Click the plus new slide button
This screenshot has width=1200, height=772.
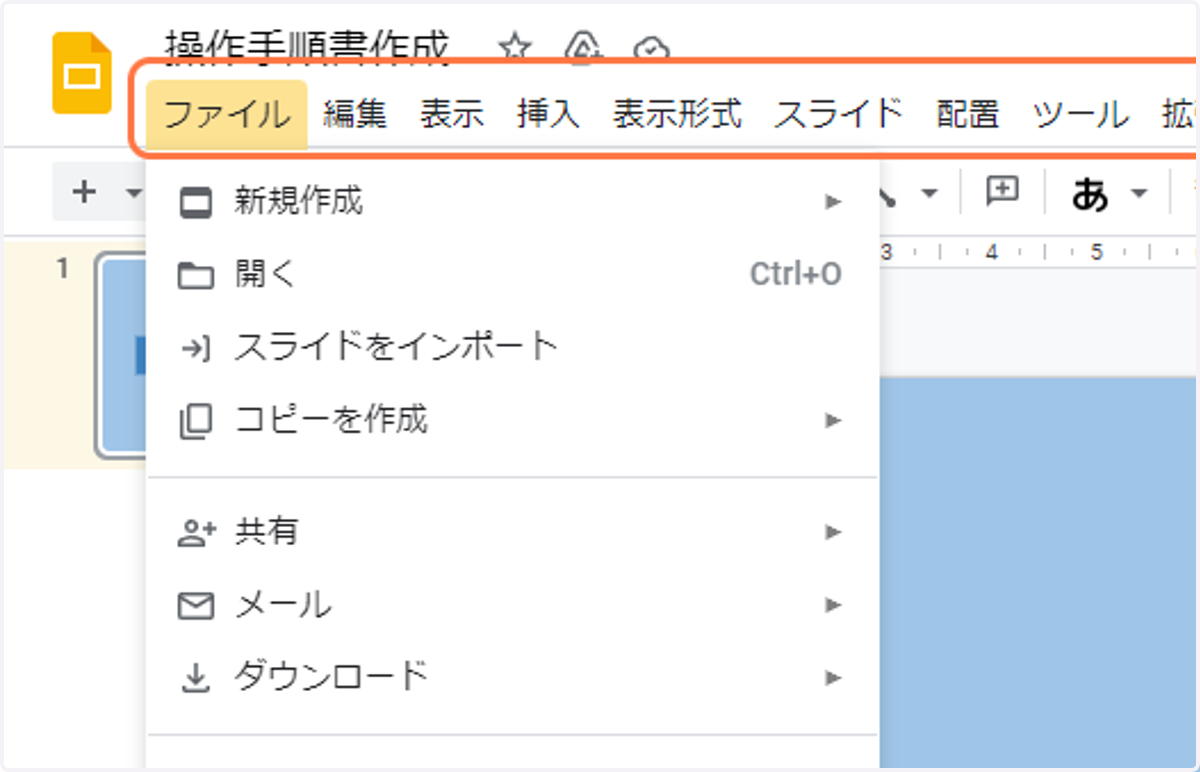coord(85,192)
